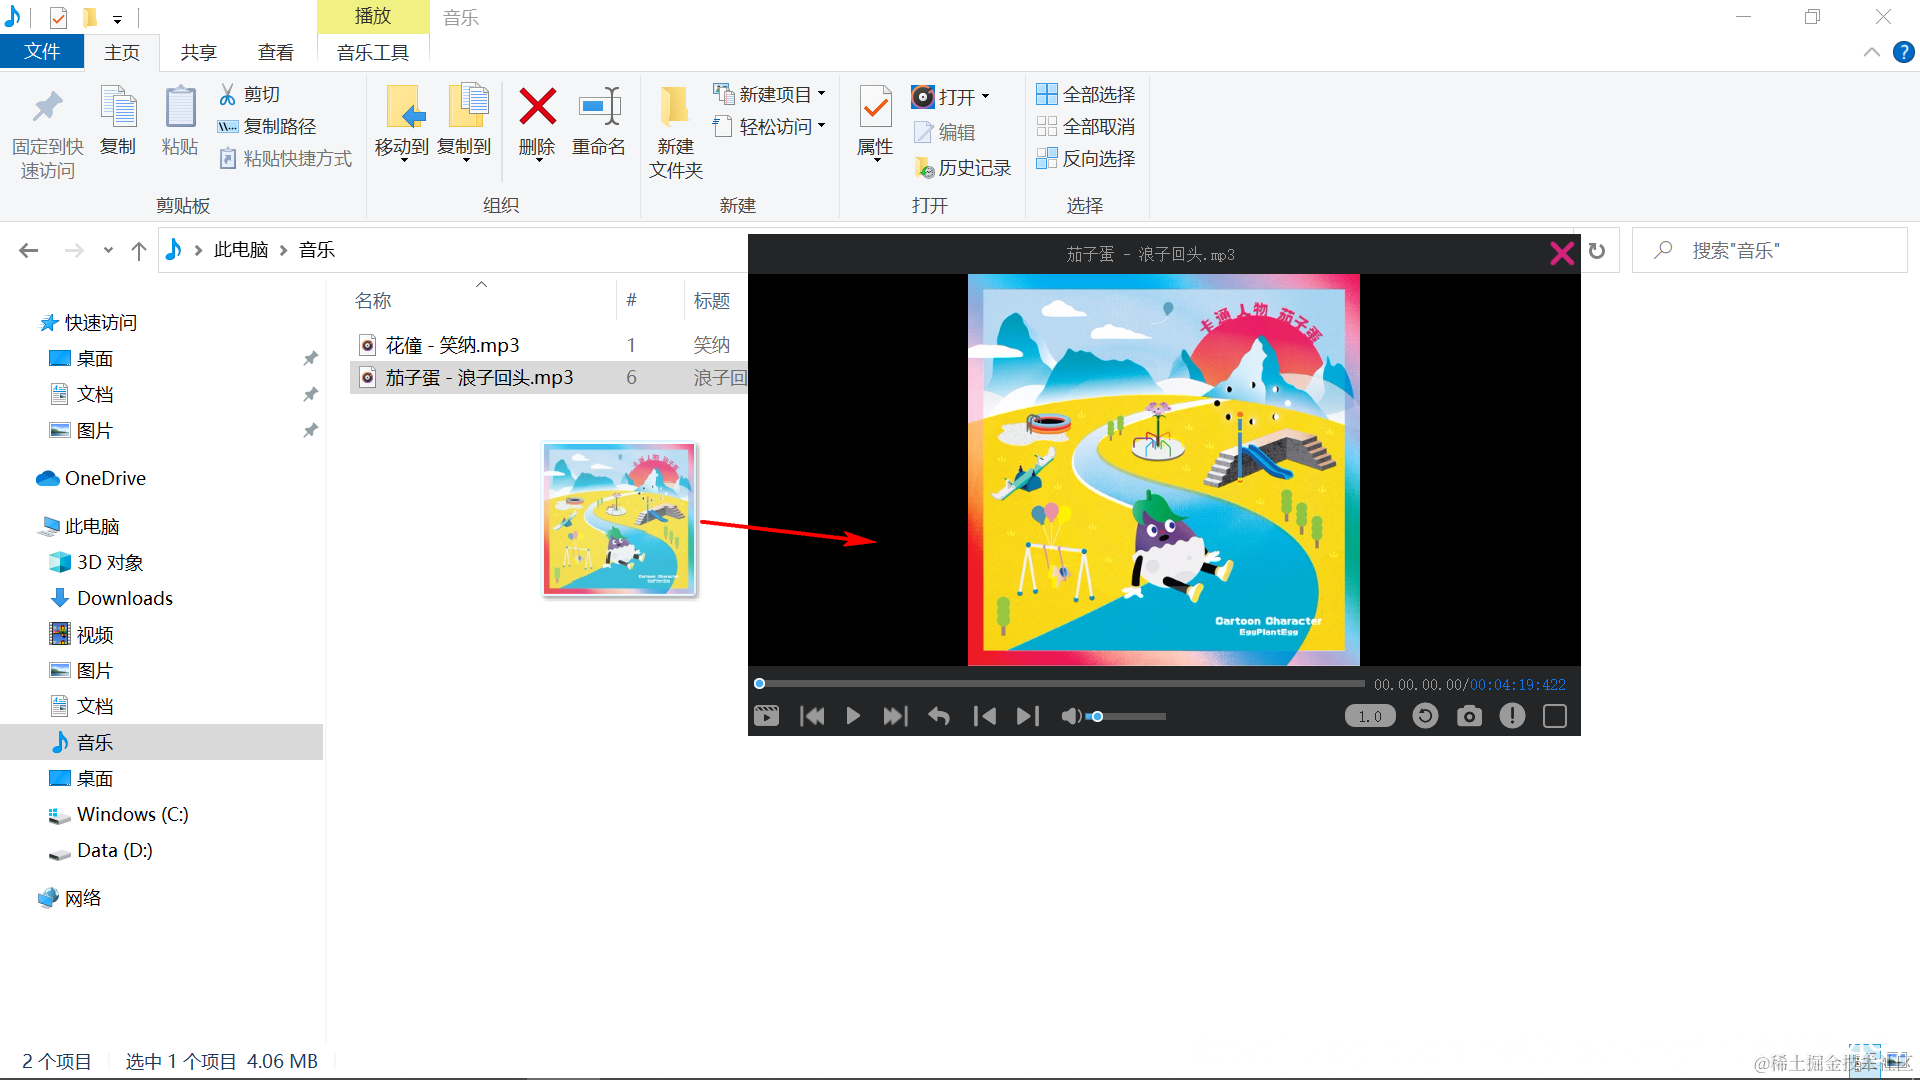Image resolution: width=1920 pixels, height=1080 pixels.
Task: Click the camera snapshot icon in player
Action: click(1469, 716)
